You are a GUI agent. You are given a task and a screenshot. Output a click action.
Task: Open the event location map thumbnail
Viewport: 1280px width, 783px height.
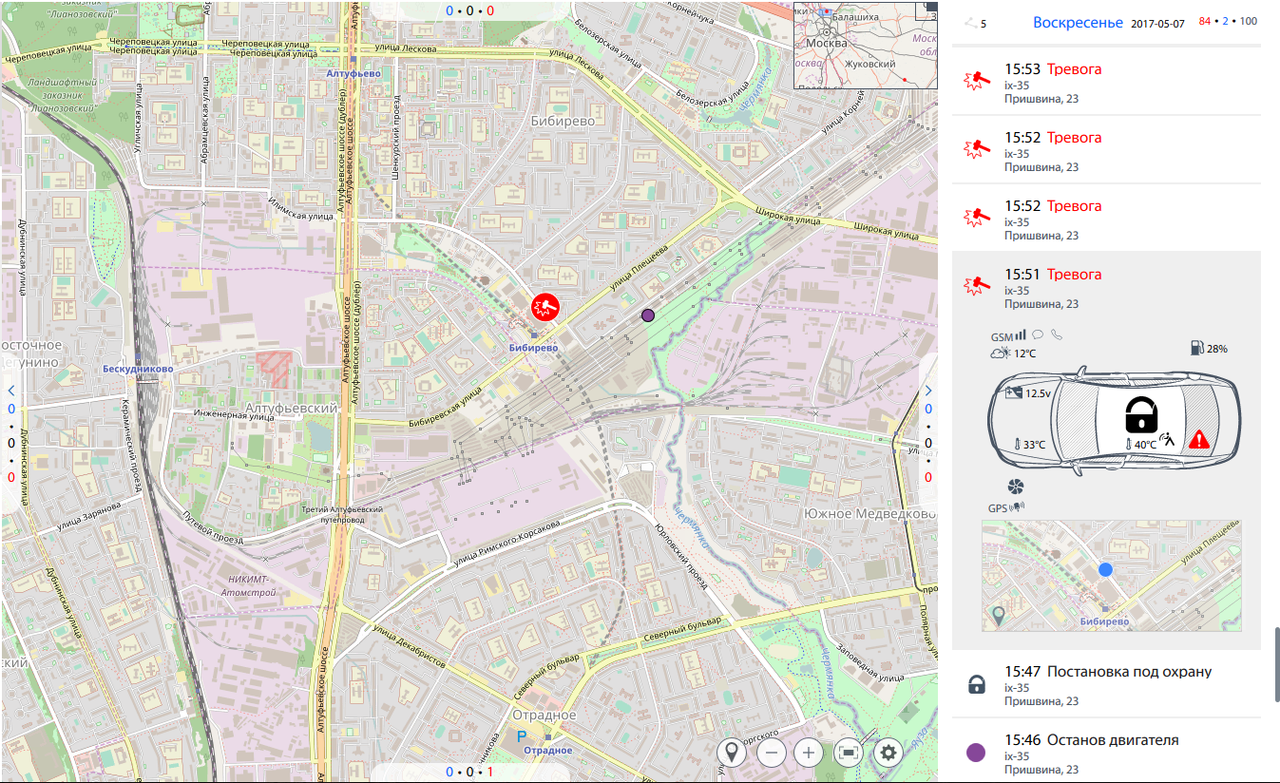1111,575
